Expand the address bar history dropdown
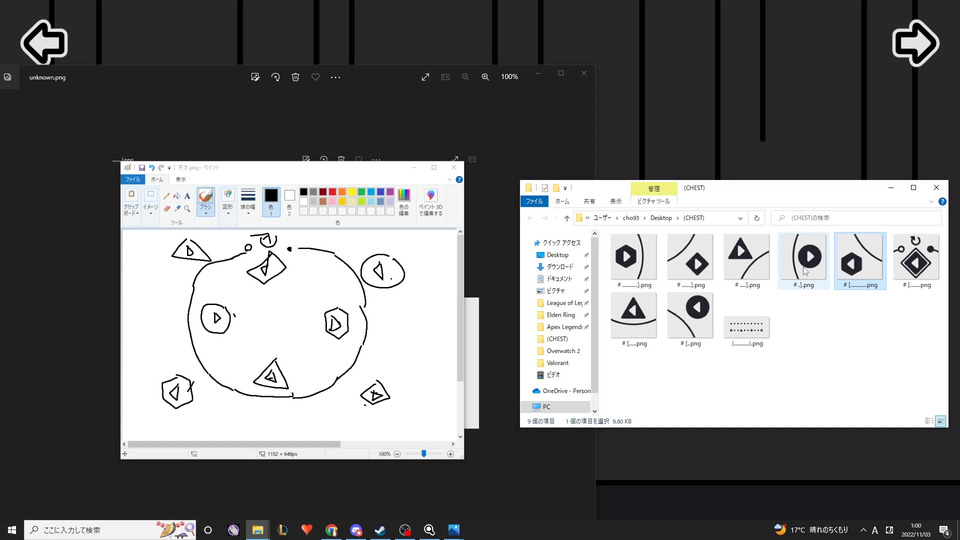 [x=740, y=218]
